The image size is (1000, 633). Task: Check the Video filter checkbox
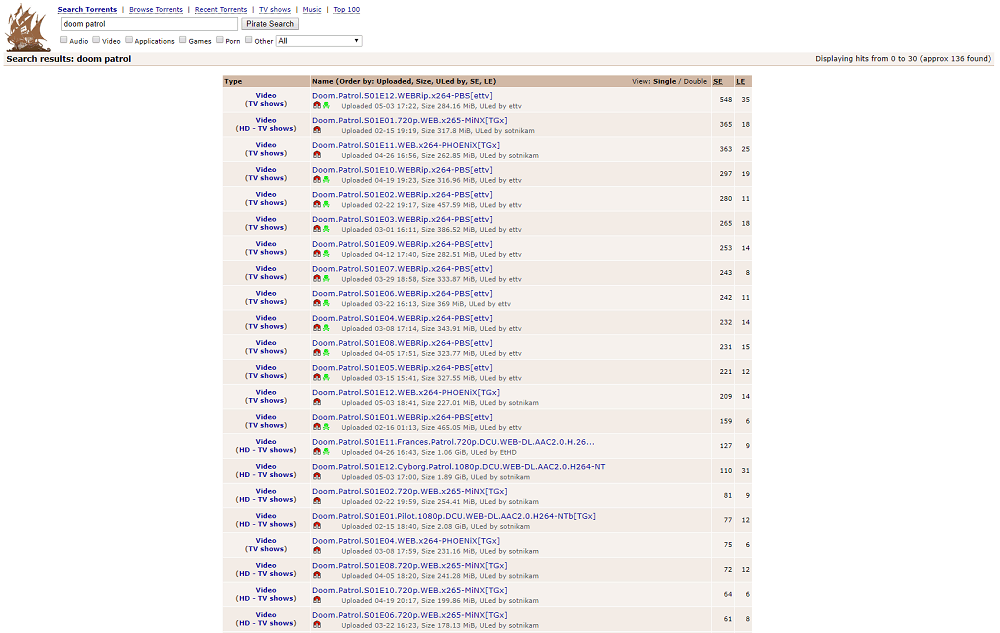point(96,40)
